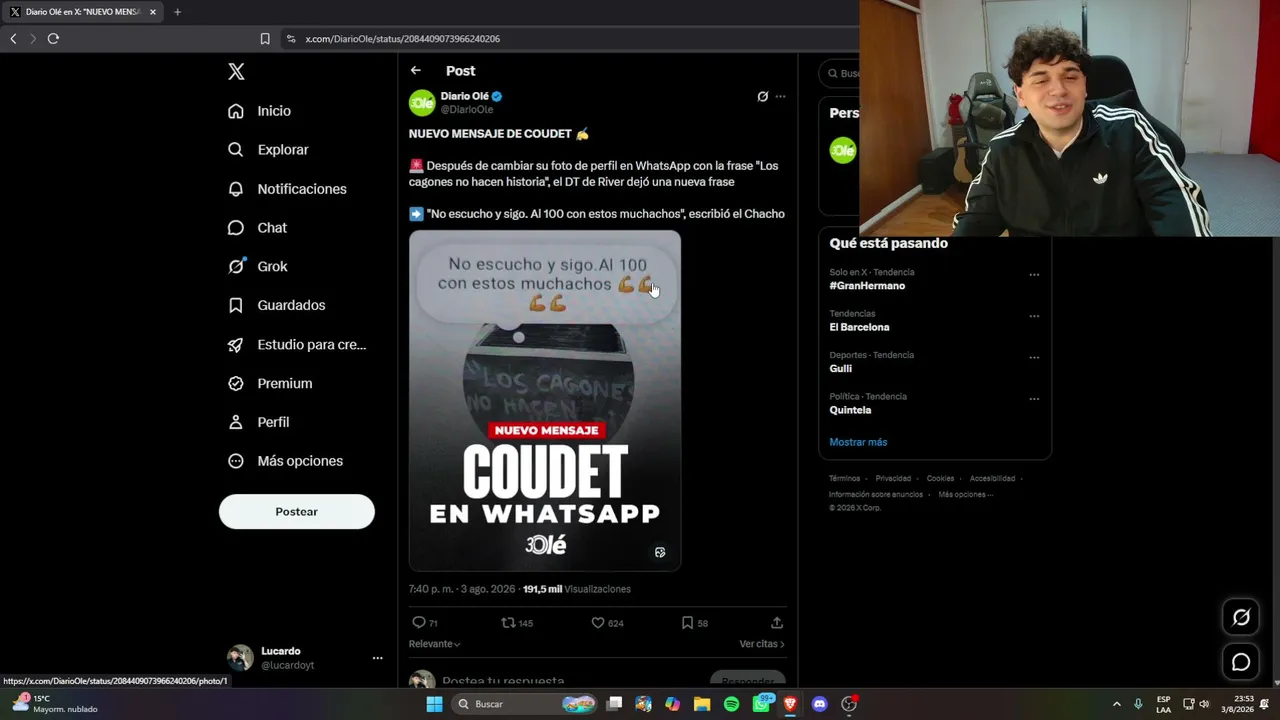Viewport: 1280px width, 720px height.
Task: Click the taskbar Buscar search box
Action: point(526,704)
